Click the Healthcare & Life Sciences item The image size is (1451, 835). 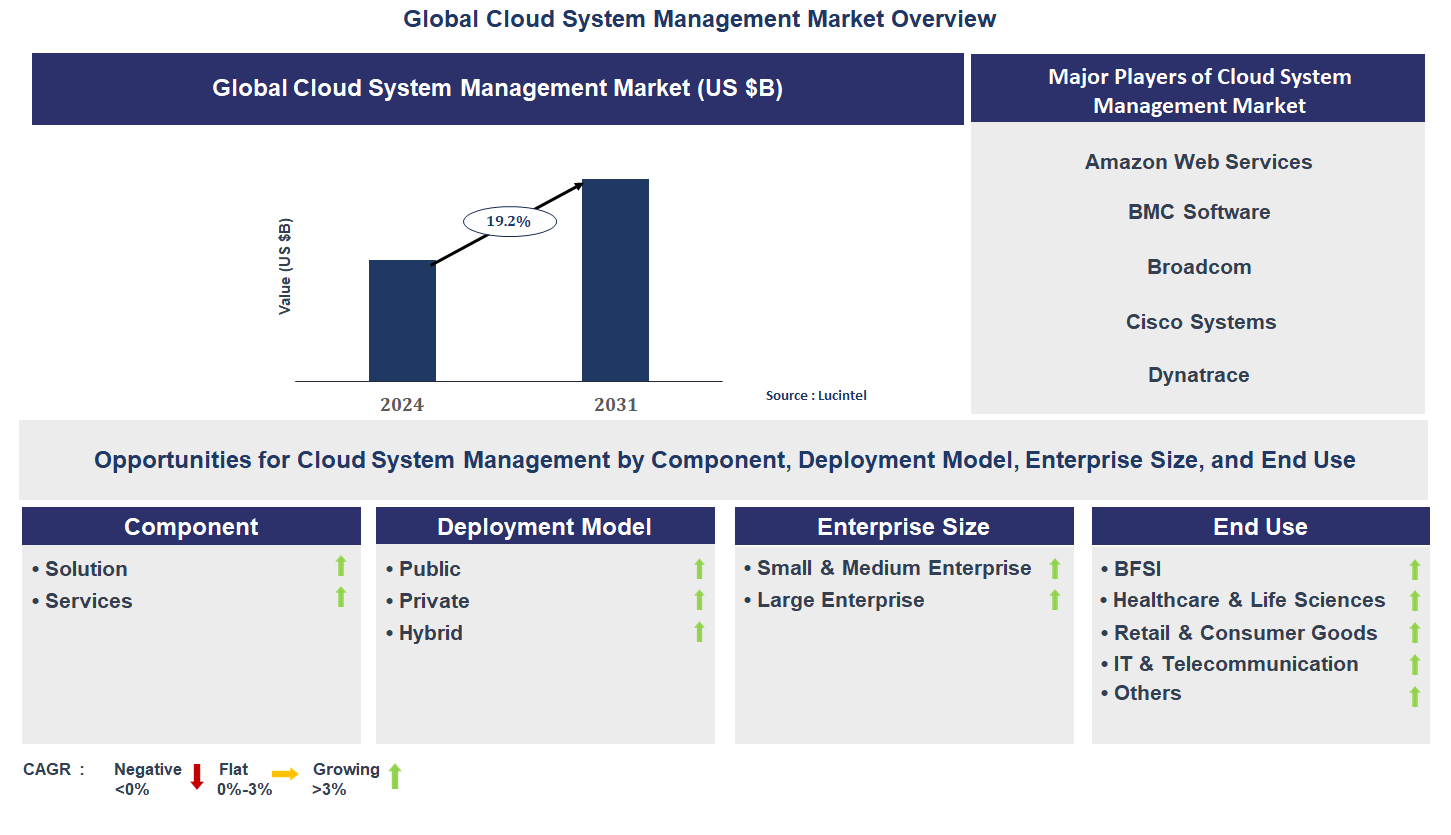1249,600
